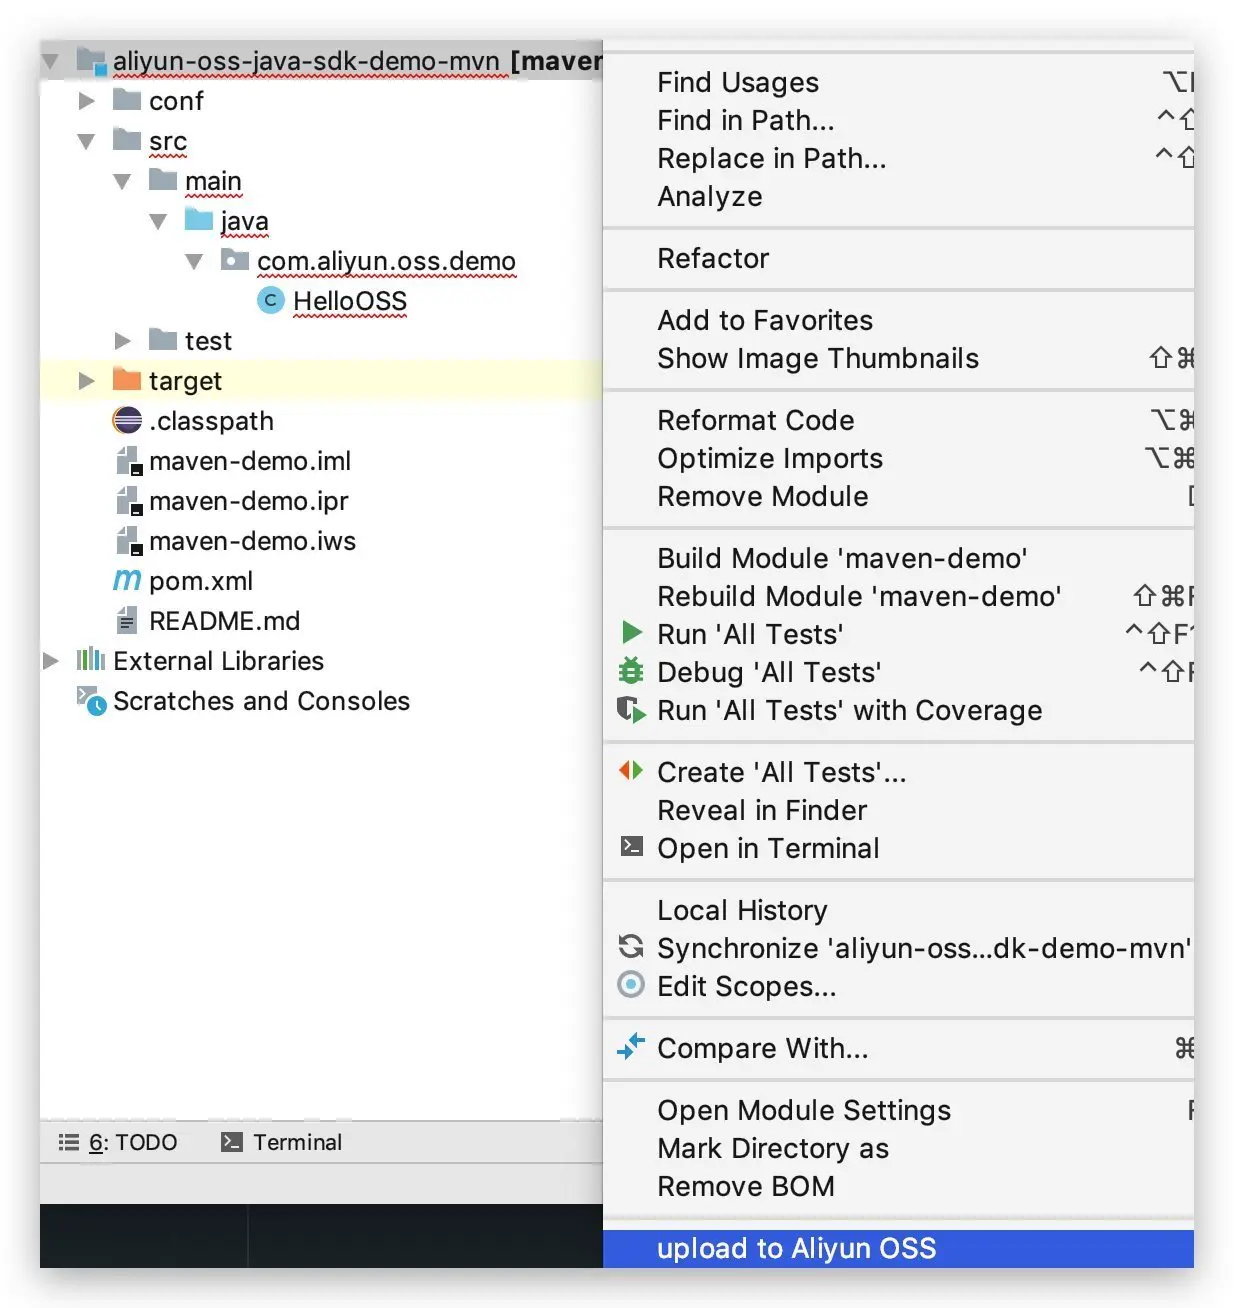Click the Compare With arrows icon
Image resolution: width=1234 pixels, height=1308 pixels.
[x=631, y=1047]
